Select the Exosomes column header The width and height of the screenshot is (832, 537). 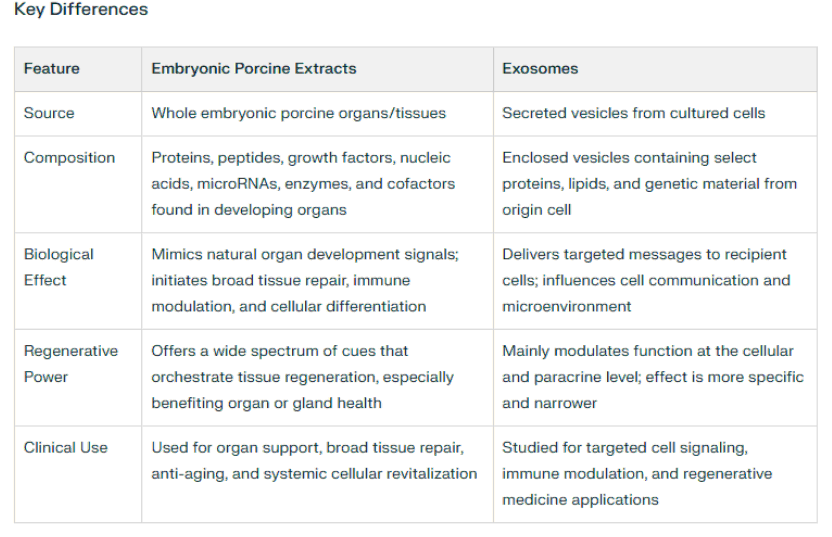[540, 69]
